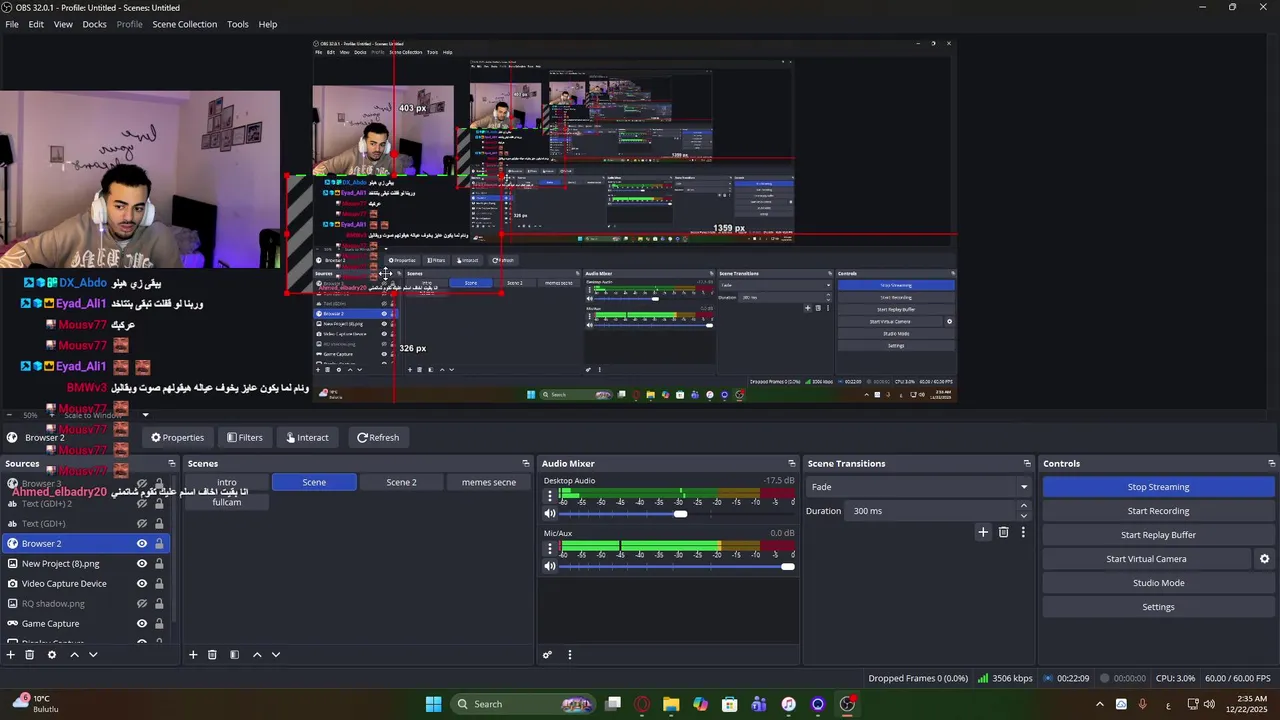Viewport: 1280px width, 720px height.
Task: Show the Text (GDI+) source
Action: (142, 523)
